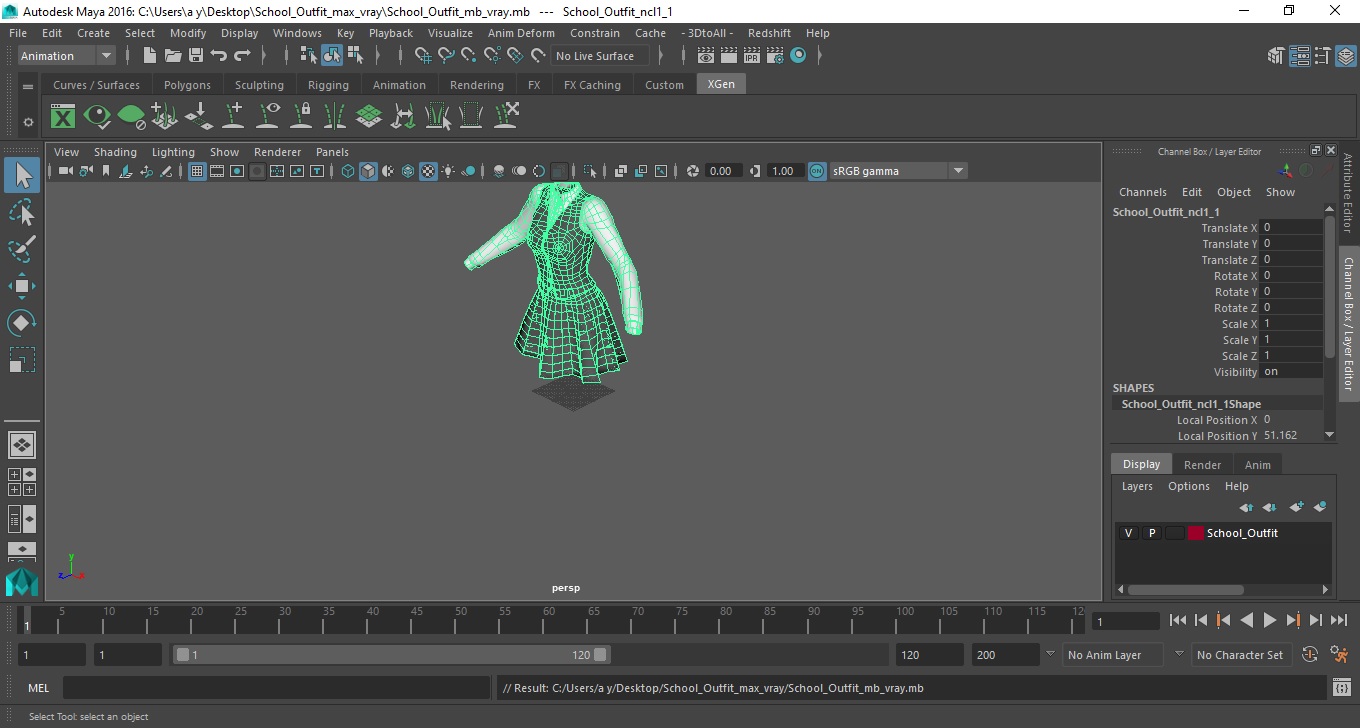Activate the Lasso select tool

[x=22, y=213]
